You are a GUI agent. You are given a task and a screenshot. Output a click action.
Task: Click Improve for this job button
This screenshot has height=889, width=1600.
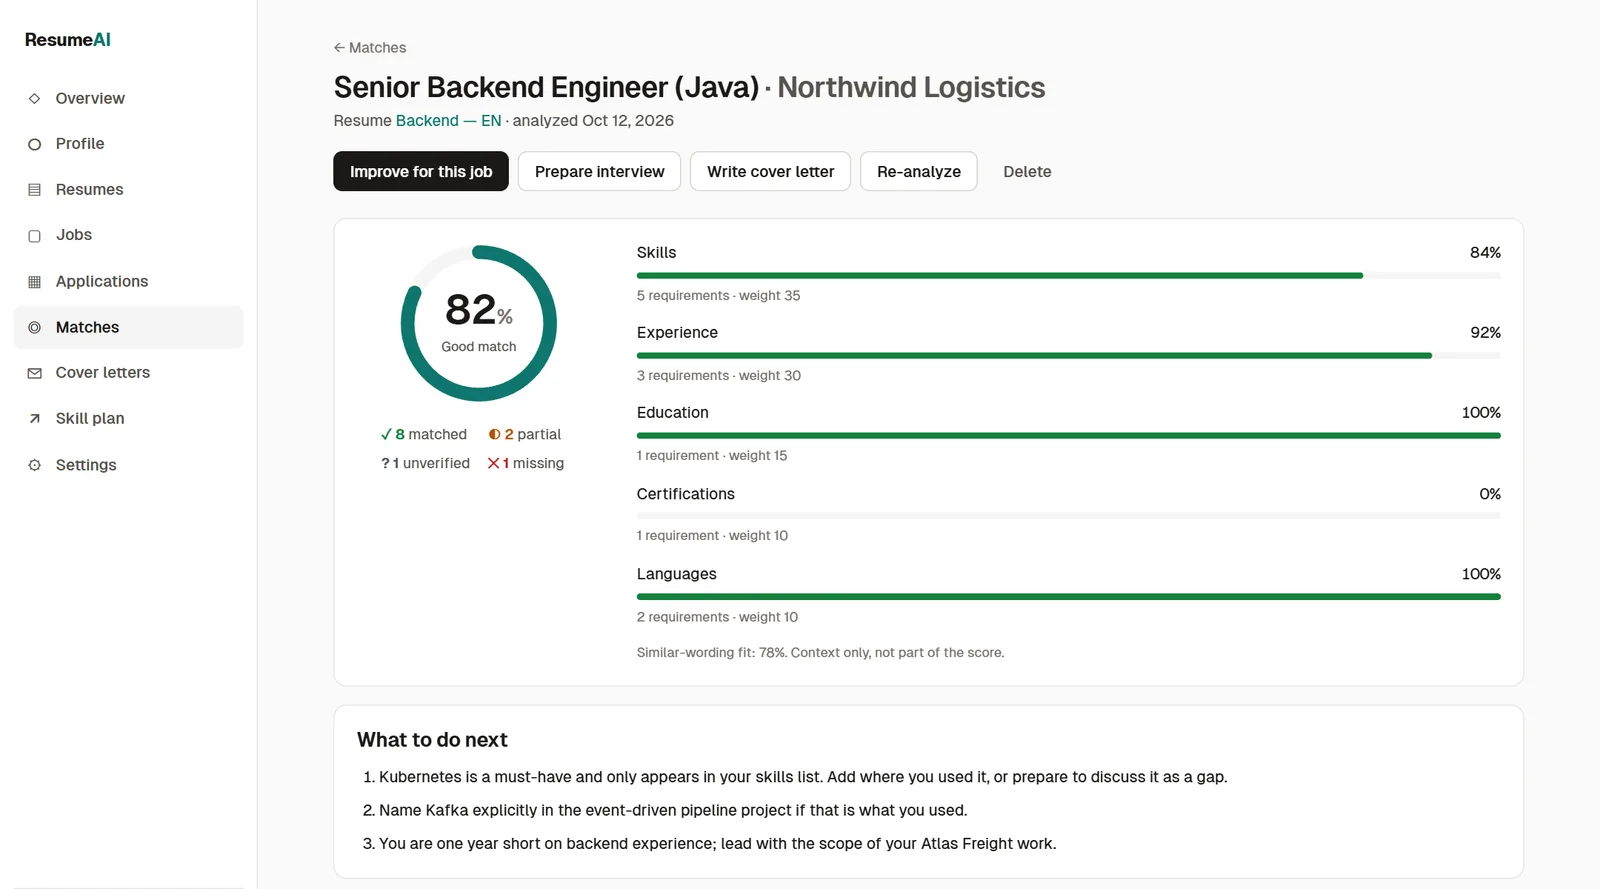(x=421, y=171)
